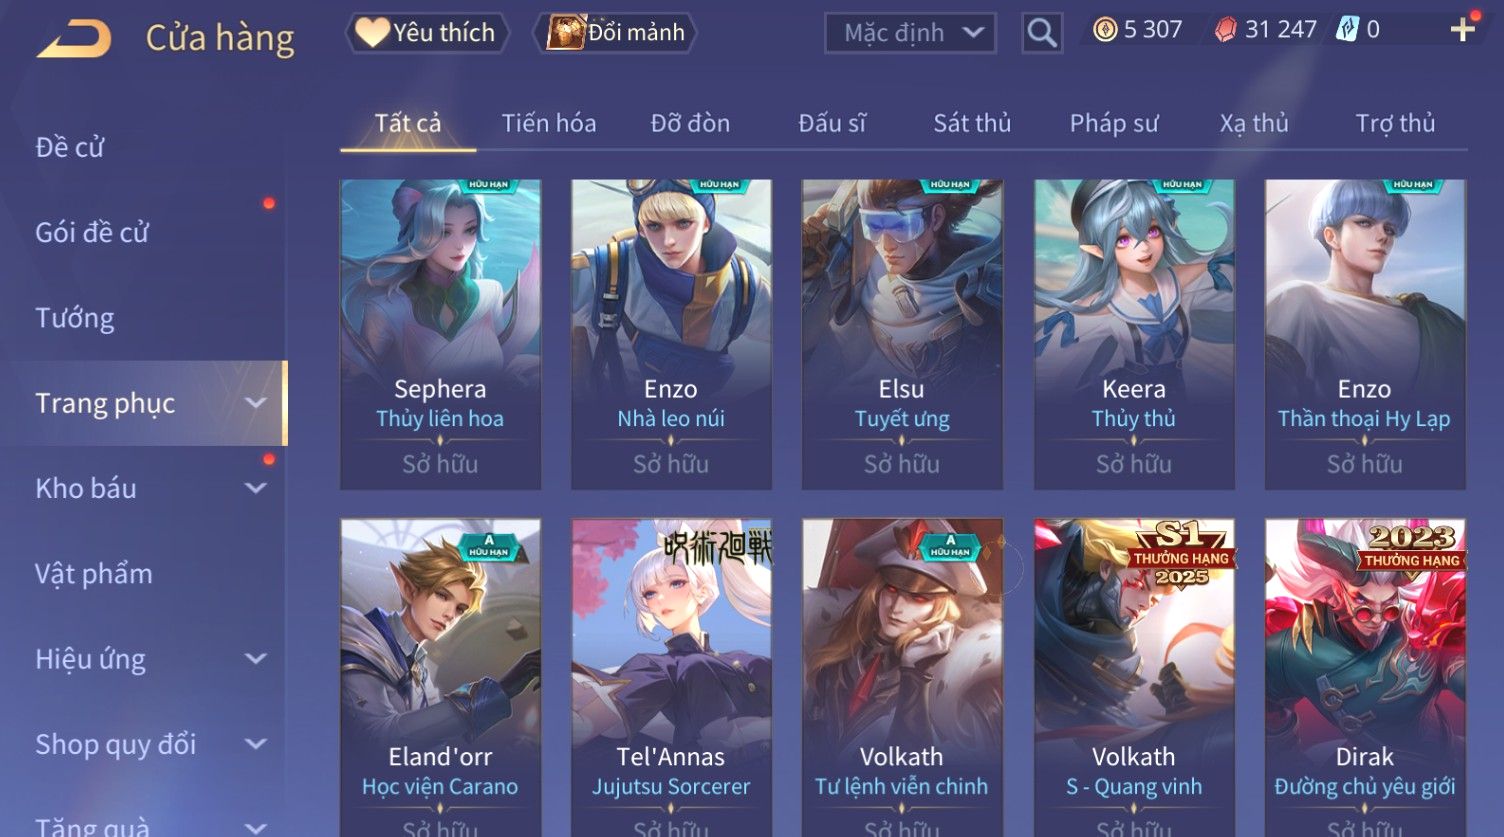Select the Sát thủ tab
This screenshot has height=837, width=1504.
tap(972, 123)
